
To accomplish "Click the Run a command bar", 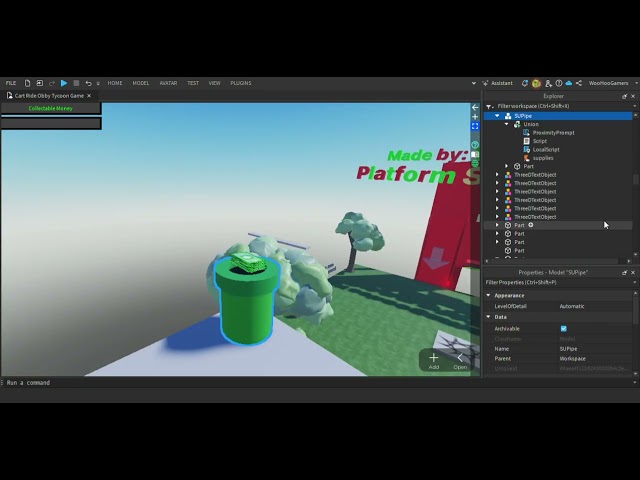I will 318,382.
